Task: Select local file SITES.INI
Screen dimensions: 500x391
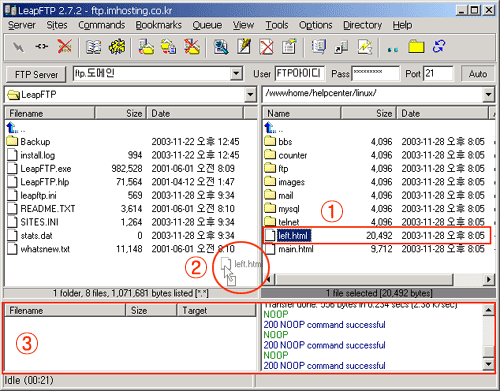Action: tap(33, 222)
